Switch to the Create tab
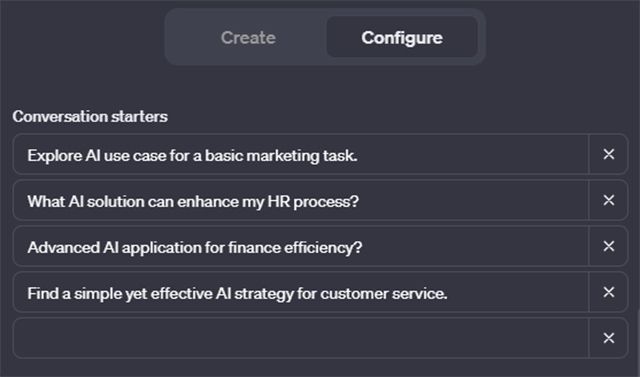Screen dimensions: 640x377 (x=248, y=38)
